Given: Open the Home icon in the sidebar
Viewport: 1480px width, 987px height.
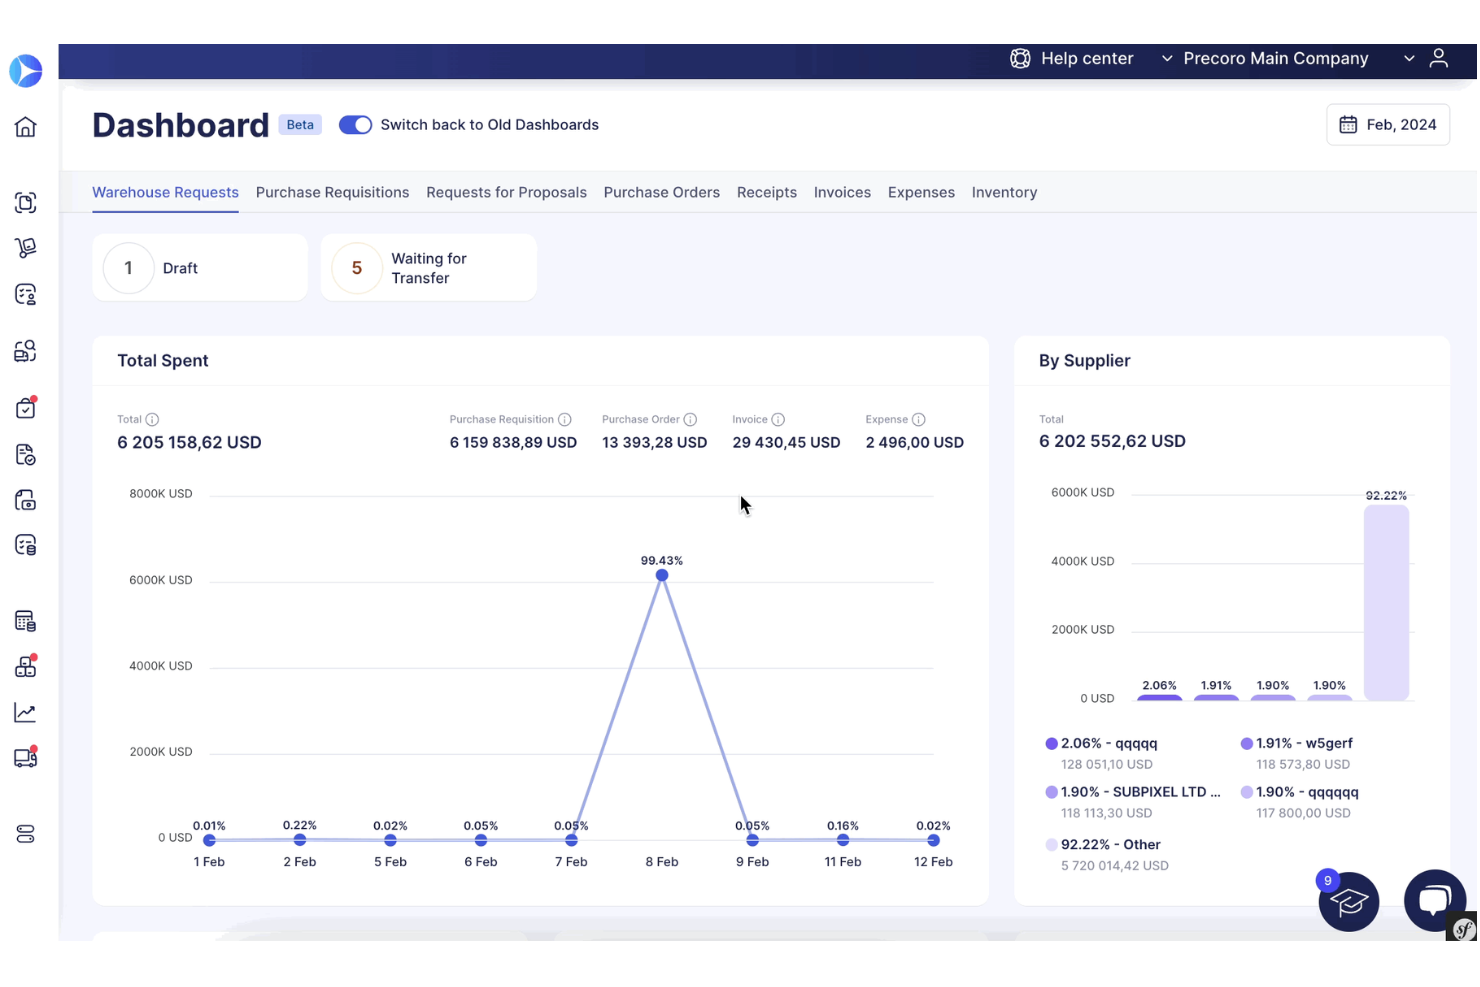Looking at the screenshot, I should (x=26, y=127).
